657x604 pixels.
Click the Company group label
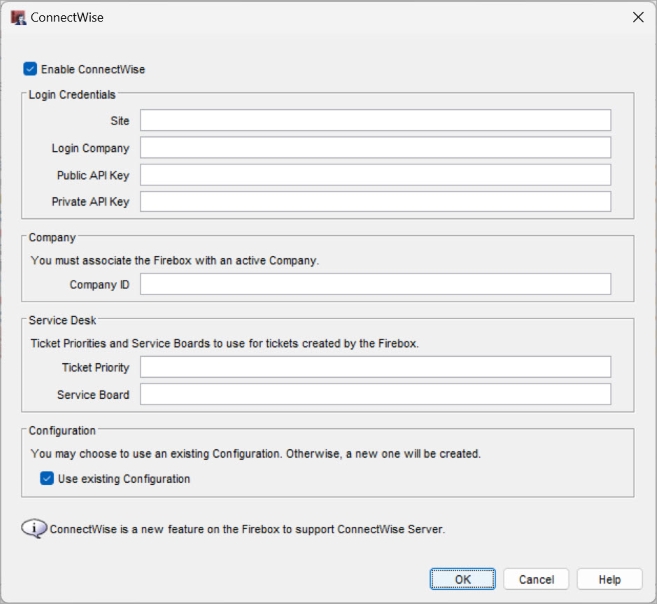click(52, 237)
